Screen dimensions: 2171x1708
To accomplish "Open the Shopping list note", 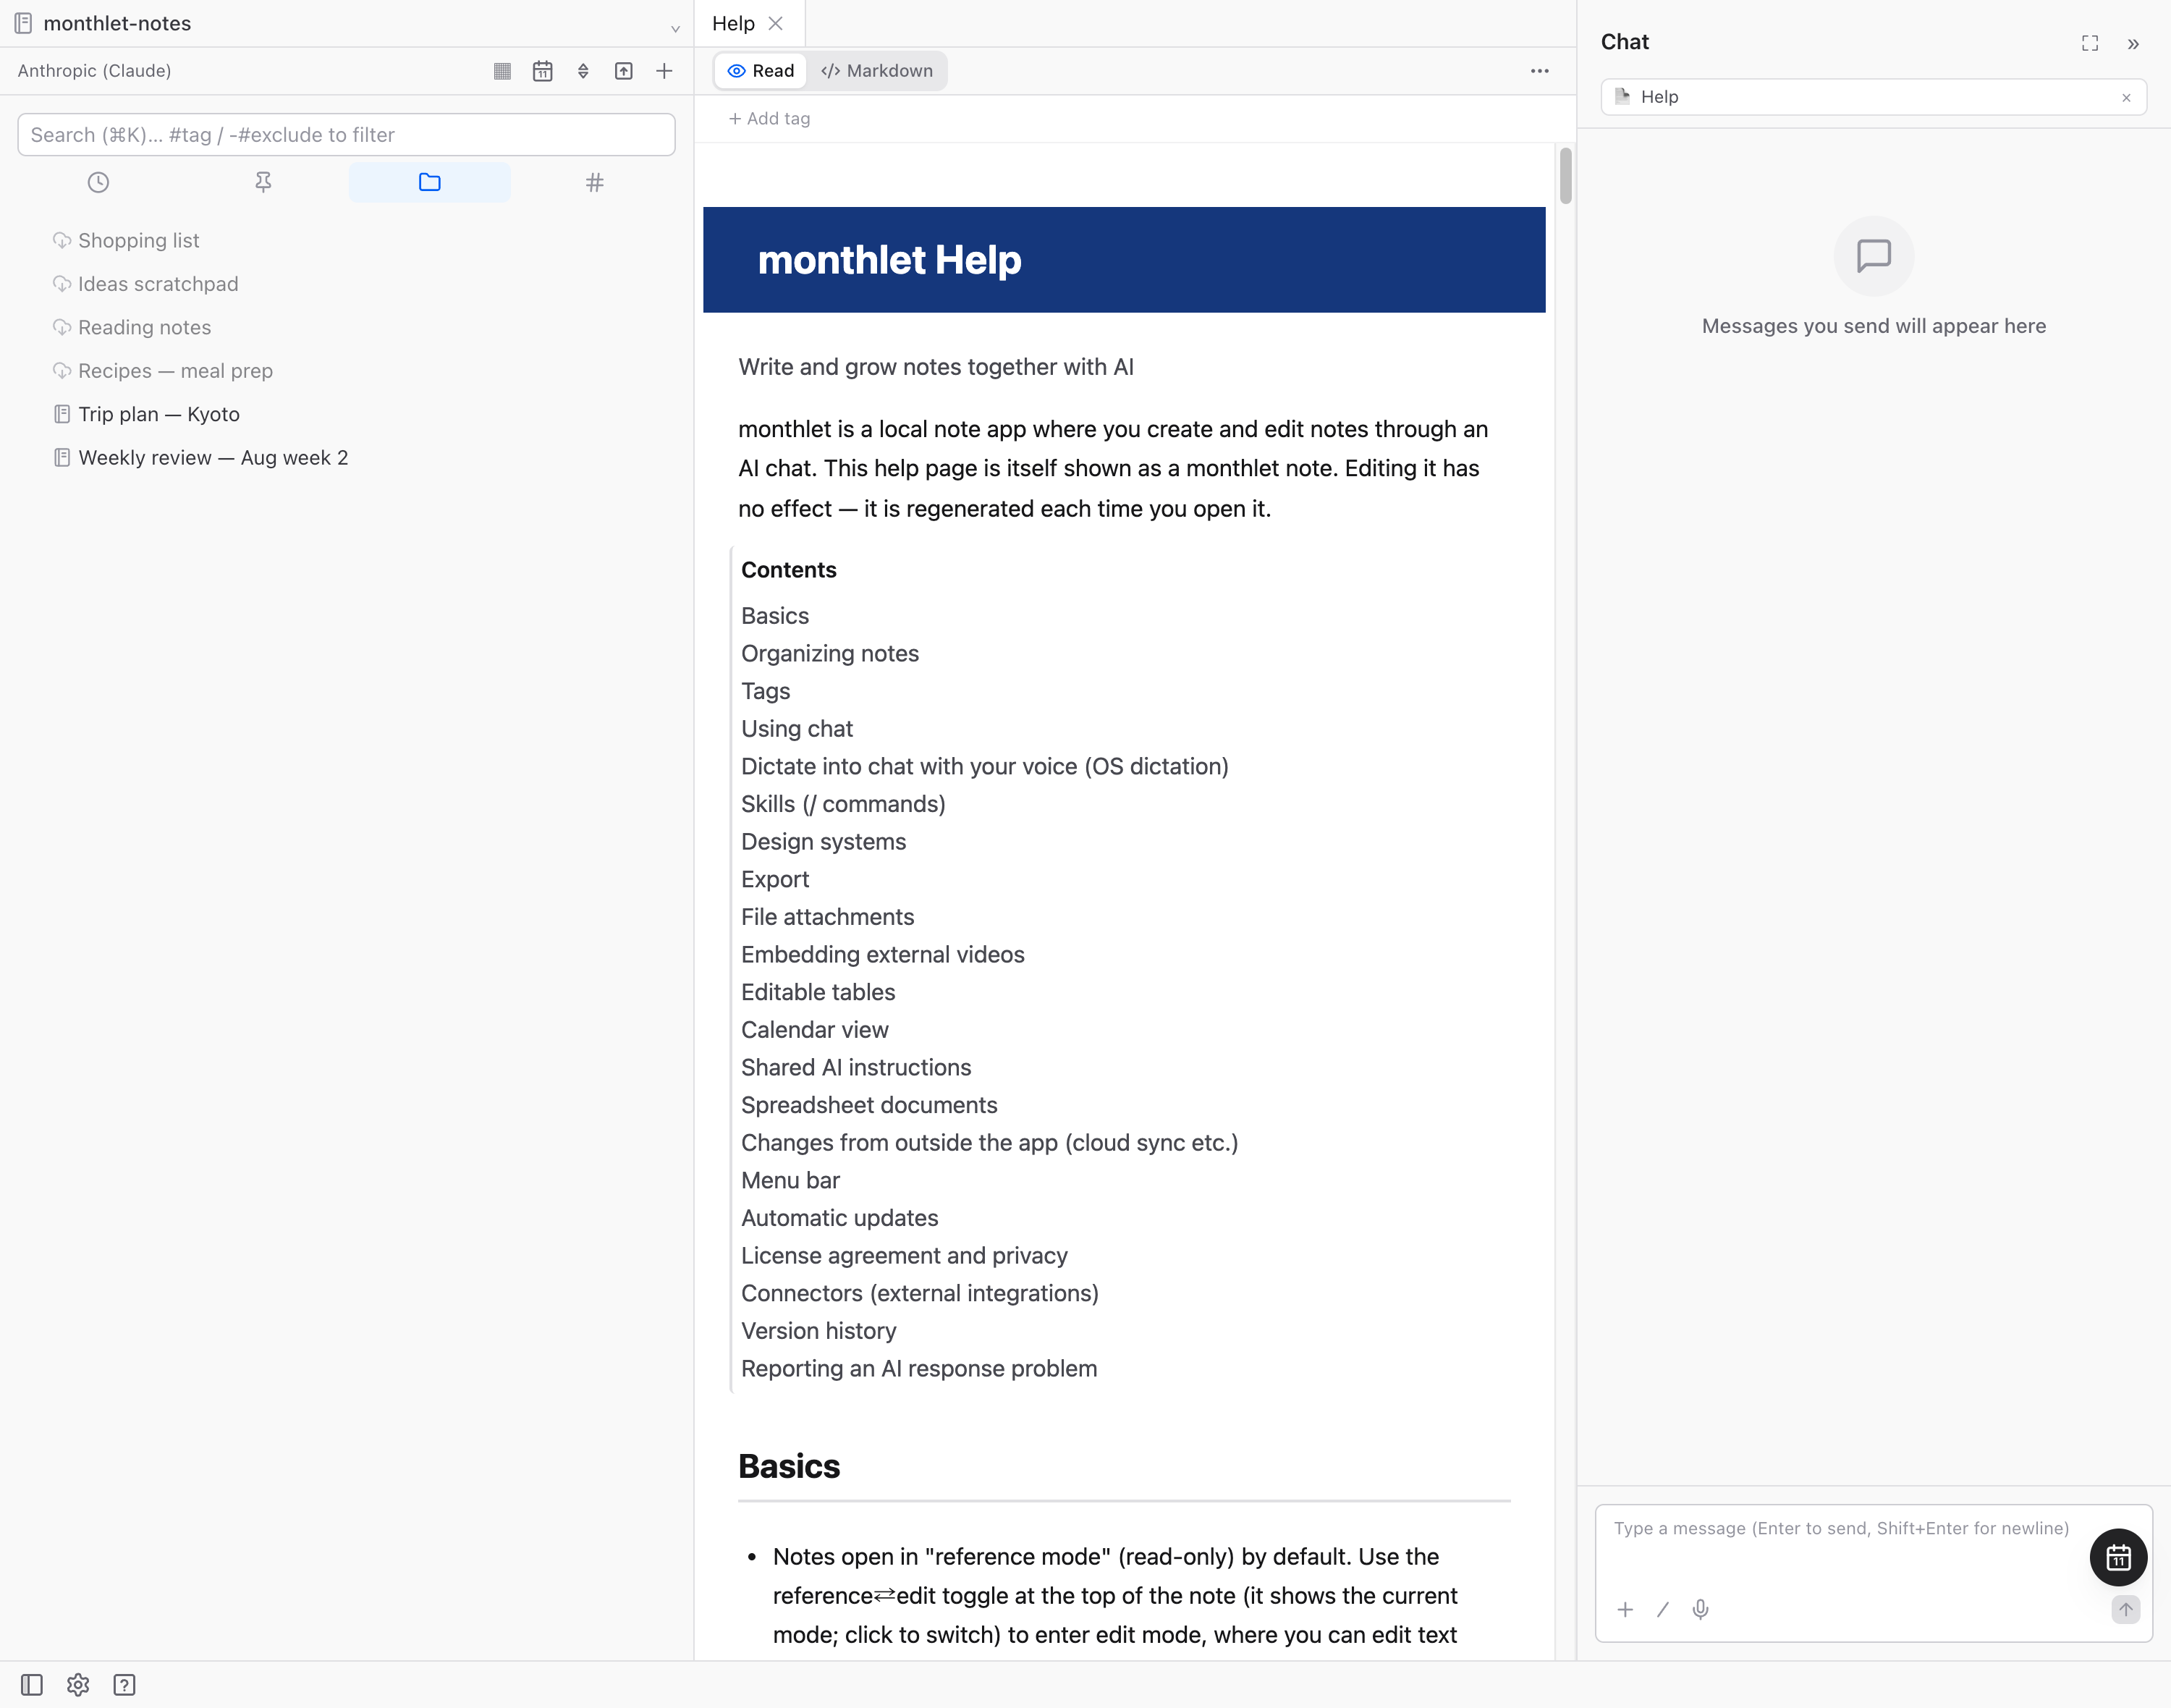I will 139,241.
